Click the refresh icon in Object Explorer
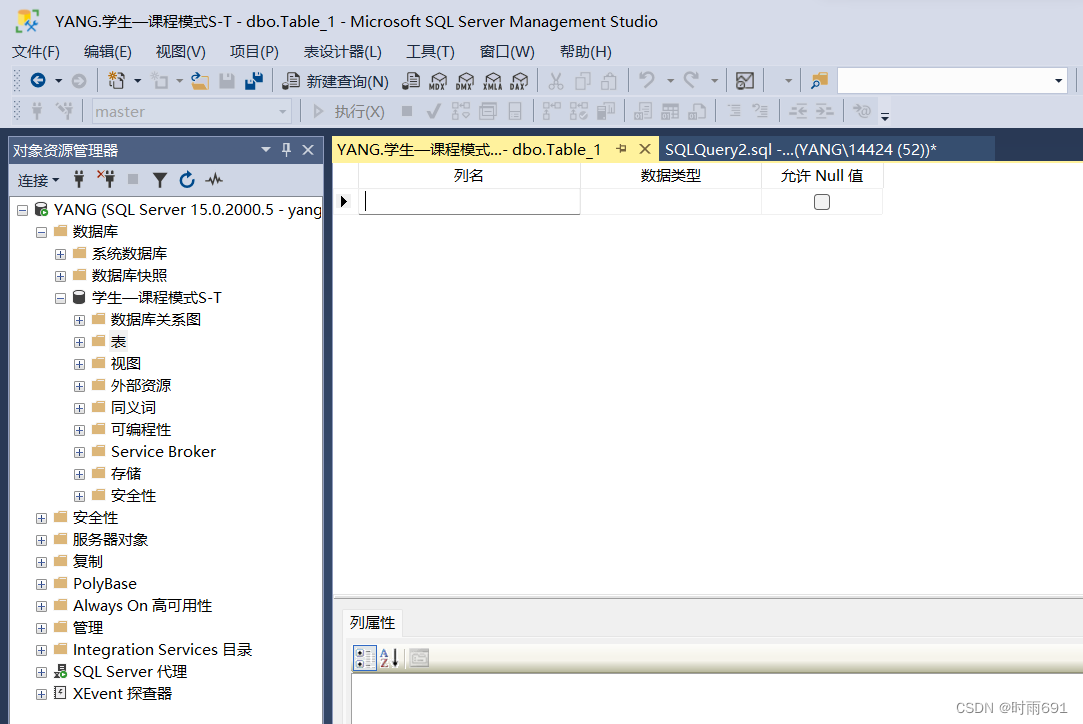Image resolution: width=1083 pixels, height=724 pixels. pos(186,180)
